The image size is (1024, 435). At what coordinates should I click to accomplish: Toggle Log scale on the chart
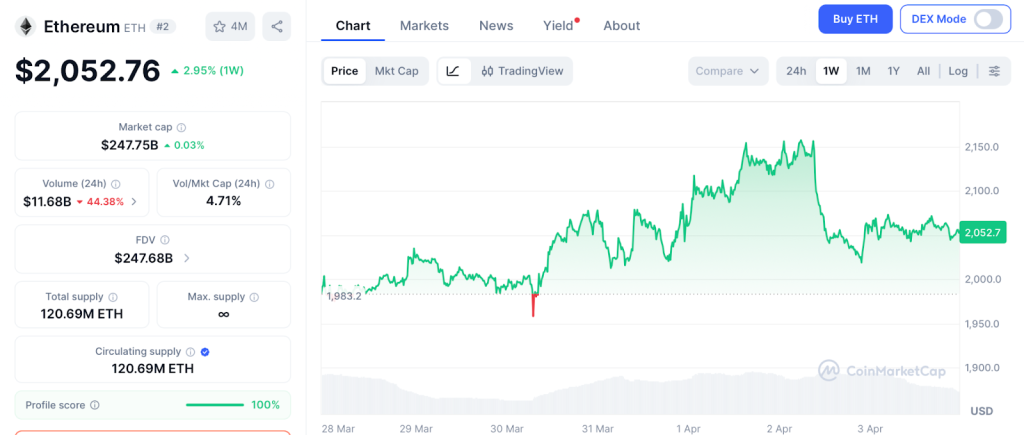[x=958, y=71]
